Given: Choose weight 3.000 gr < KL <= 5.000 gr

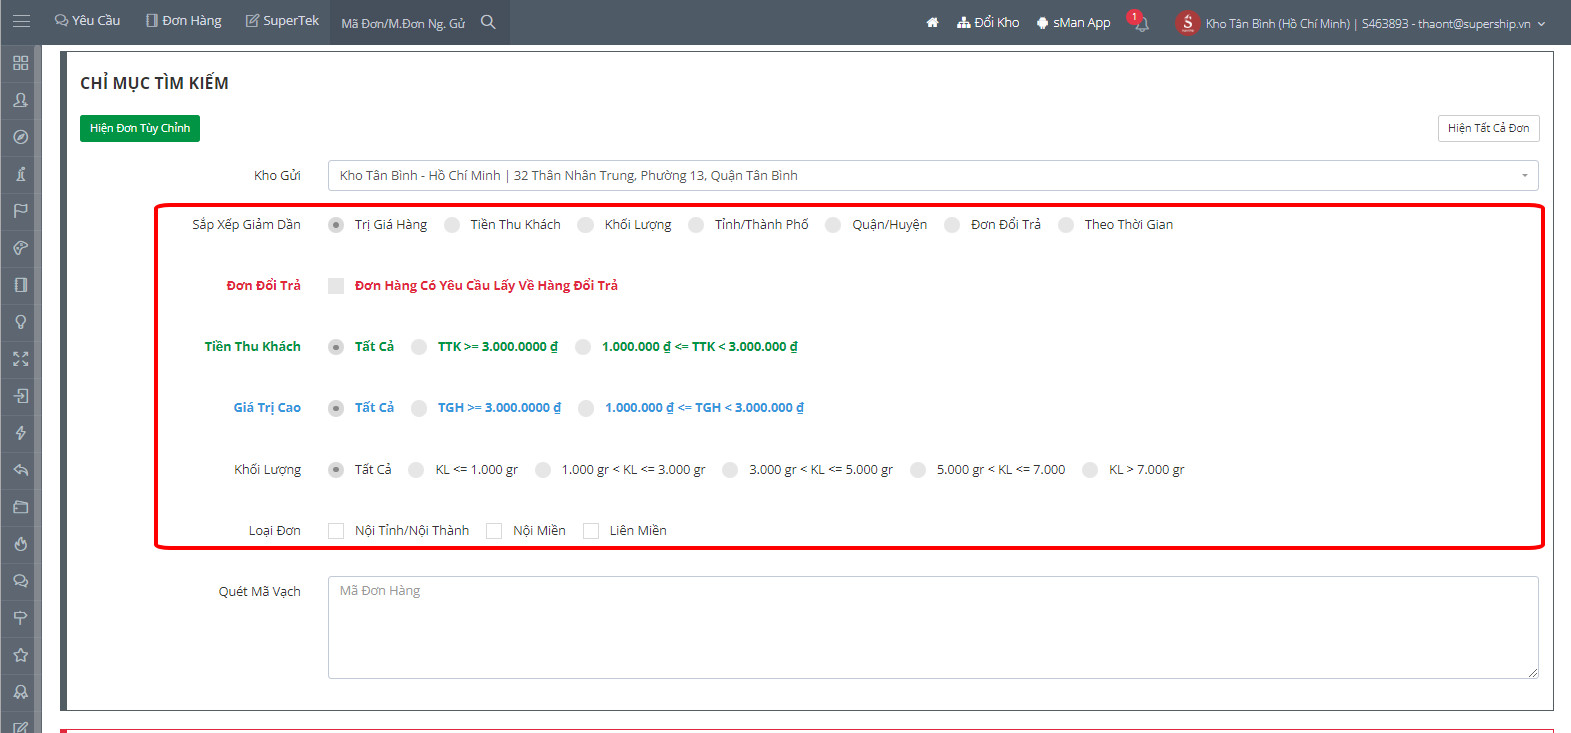Looking at the screenshot, I should click(730, 470).
